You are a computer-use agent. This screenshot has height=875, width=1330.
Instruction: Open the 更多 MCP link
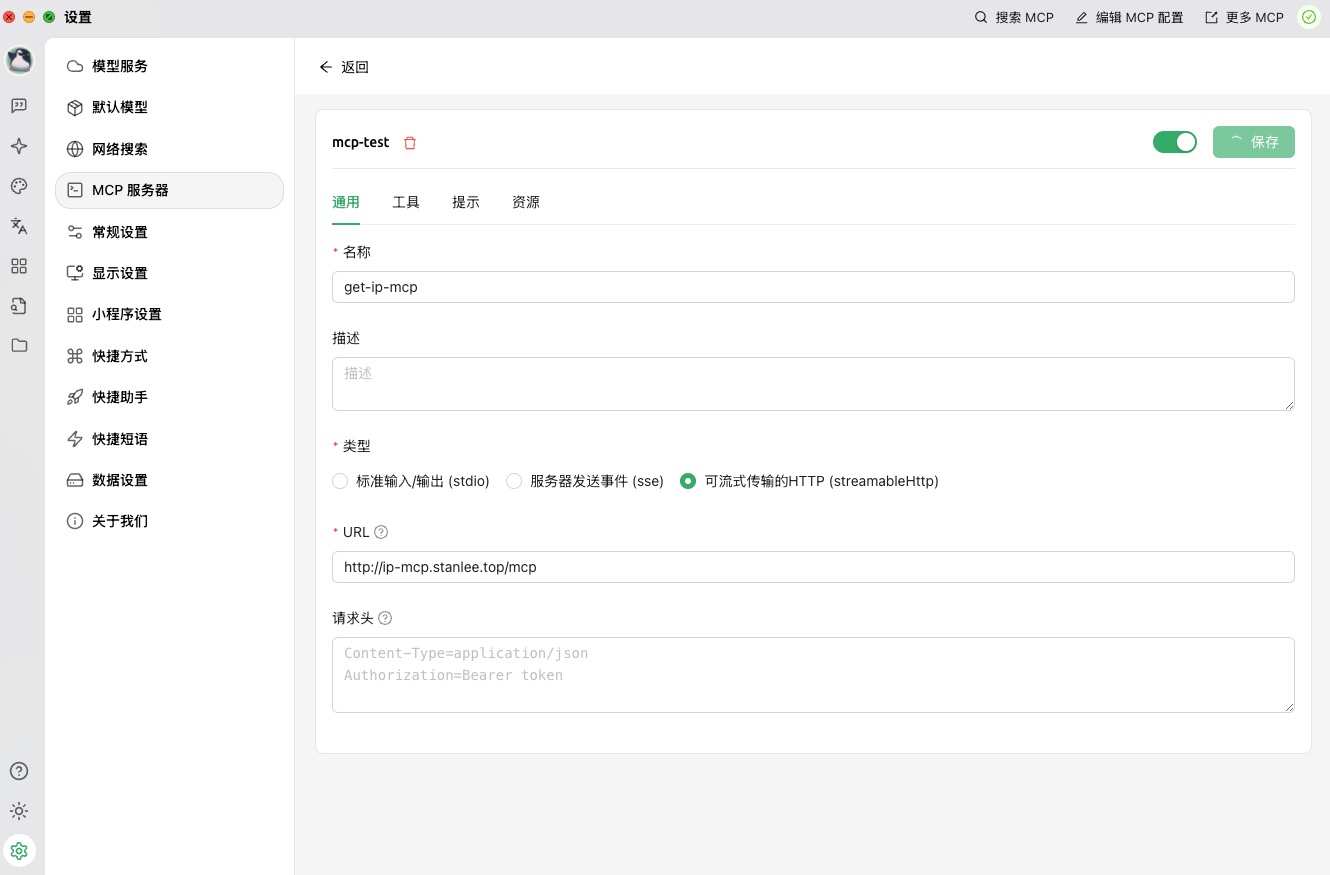click(x=1244, y=17)
